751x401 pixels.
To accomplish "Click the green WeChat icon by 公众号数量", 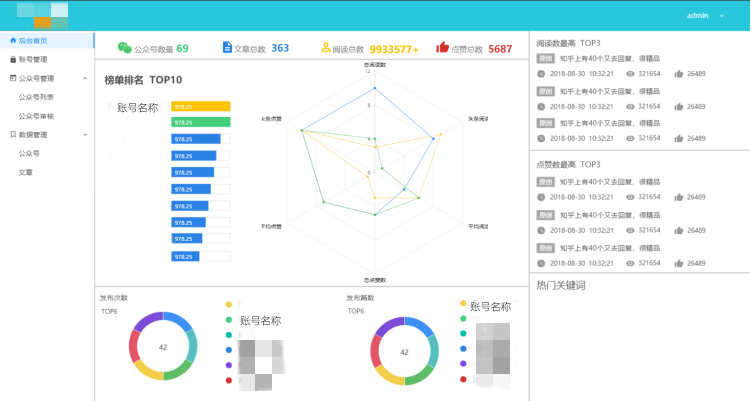I will 124,47.
